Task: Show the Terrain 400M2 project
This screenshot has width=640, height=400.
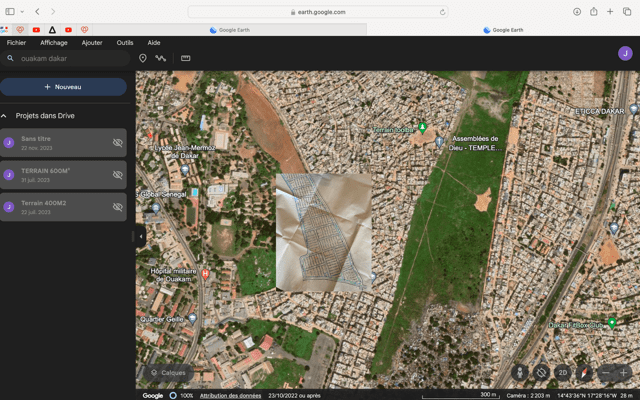Action: [117, 207]
